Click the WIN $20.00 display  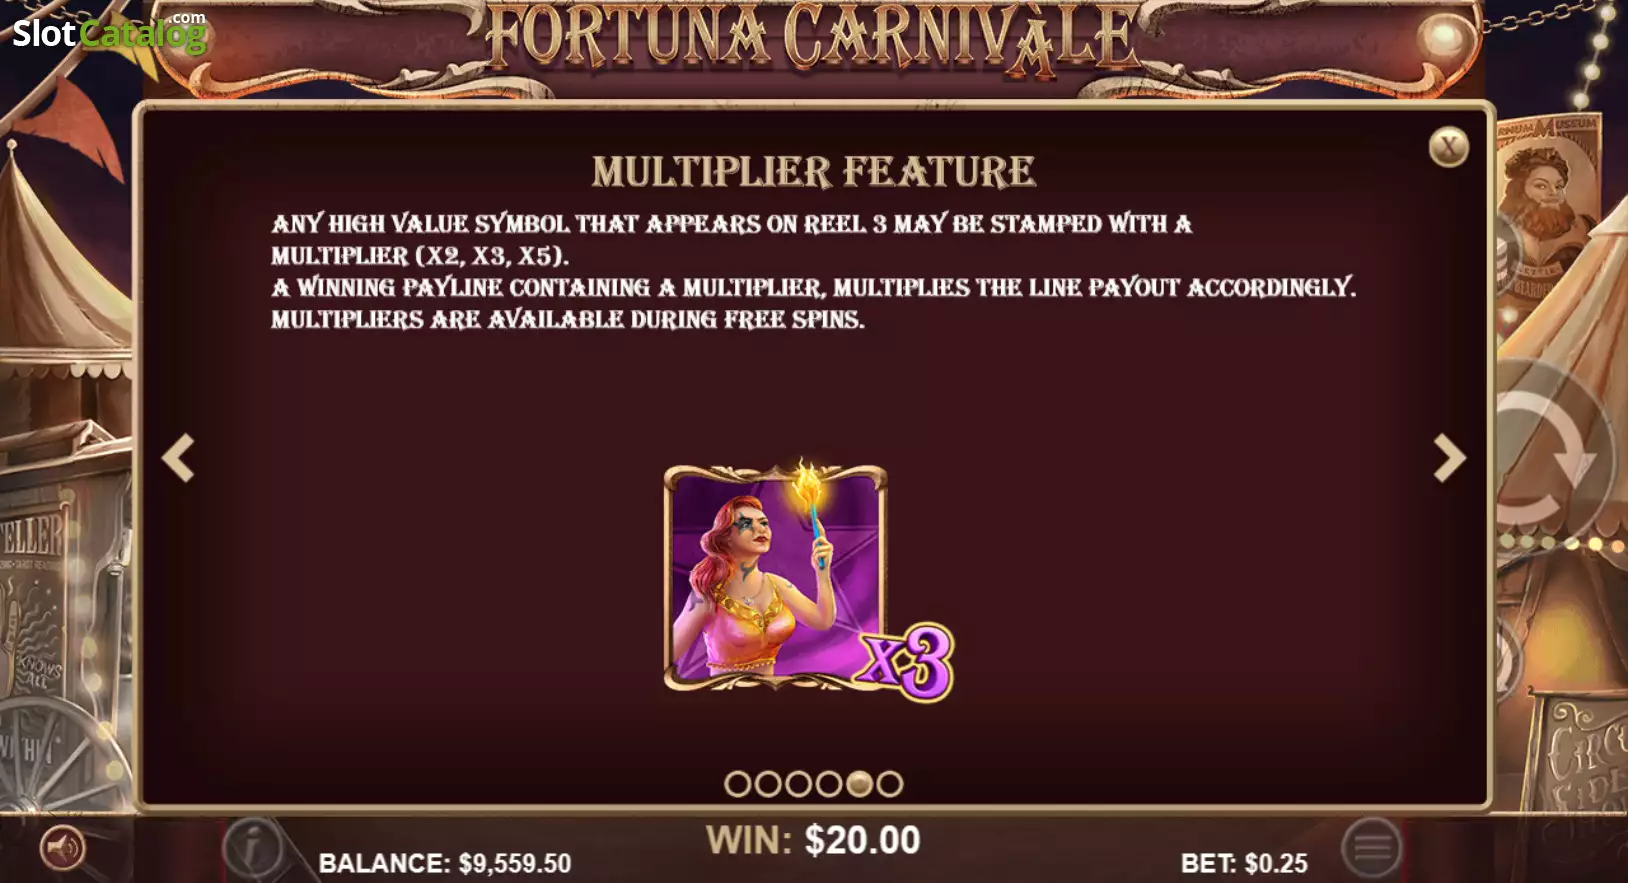tap(813, 840)
